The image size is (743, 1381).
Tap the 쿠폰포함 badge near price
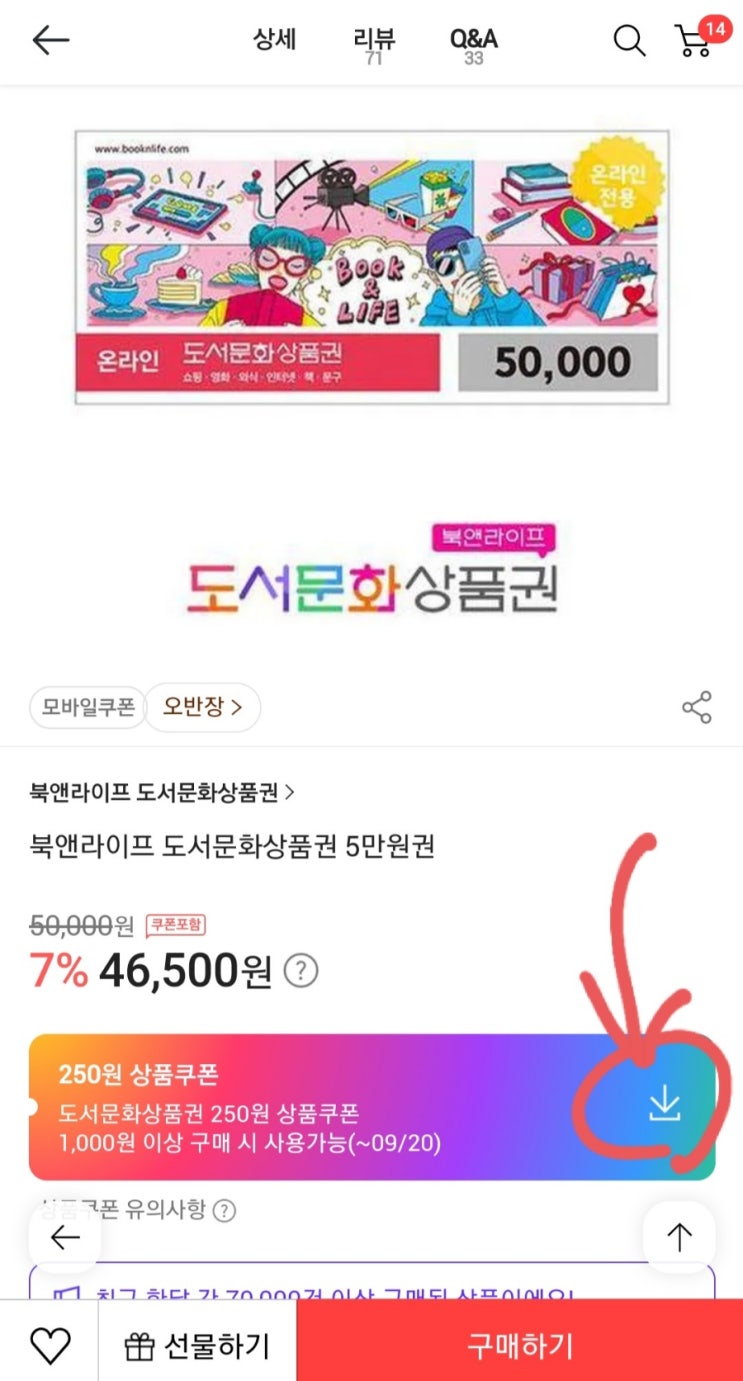[176, 925]
